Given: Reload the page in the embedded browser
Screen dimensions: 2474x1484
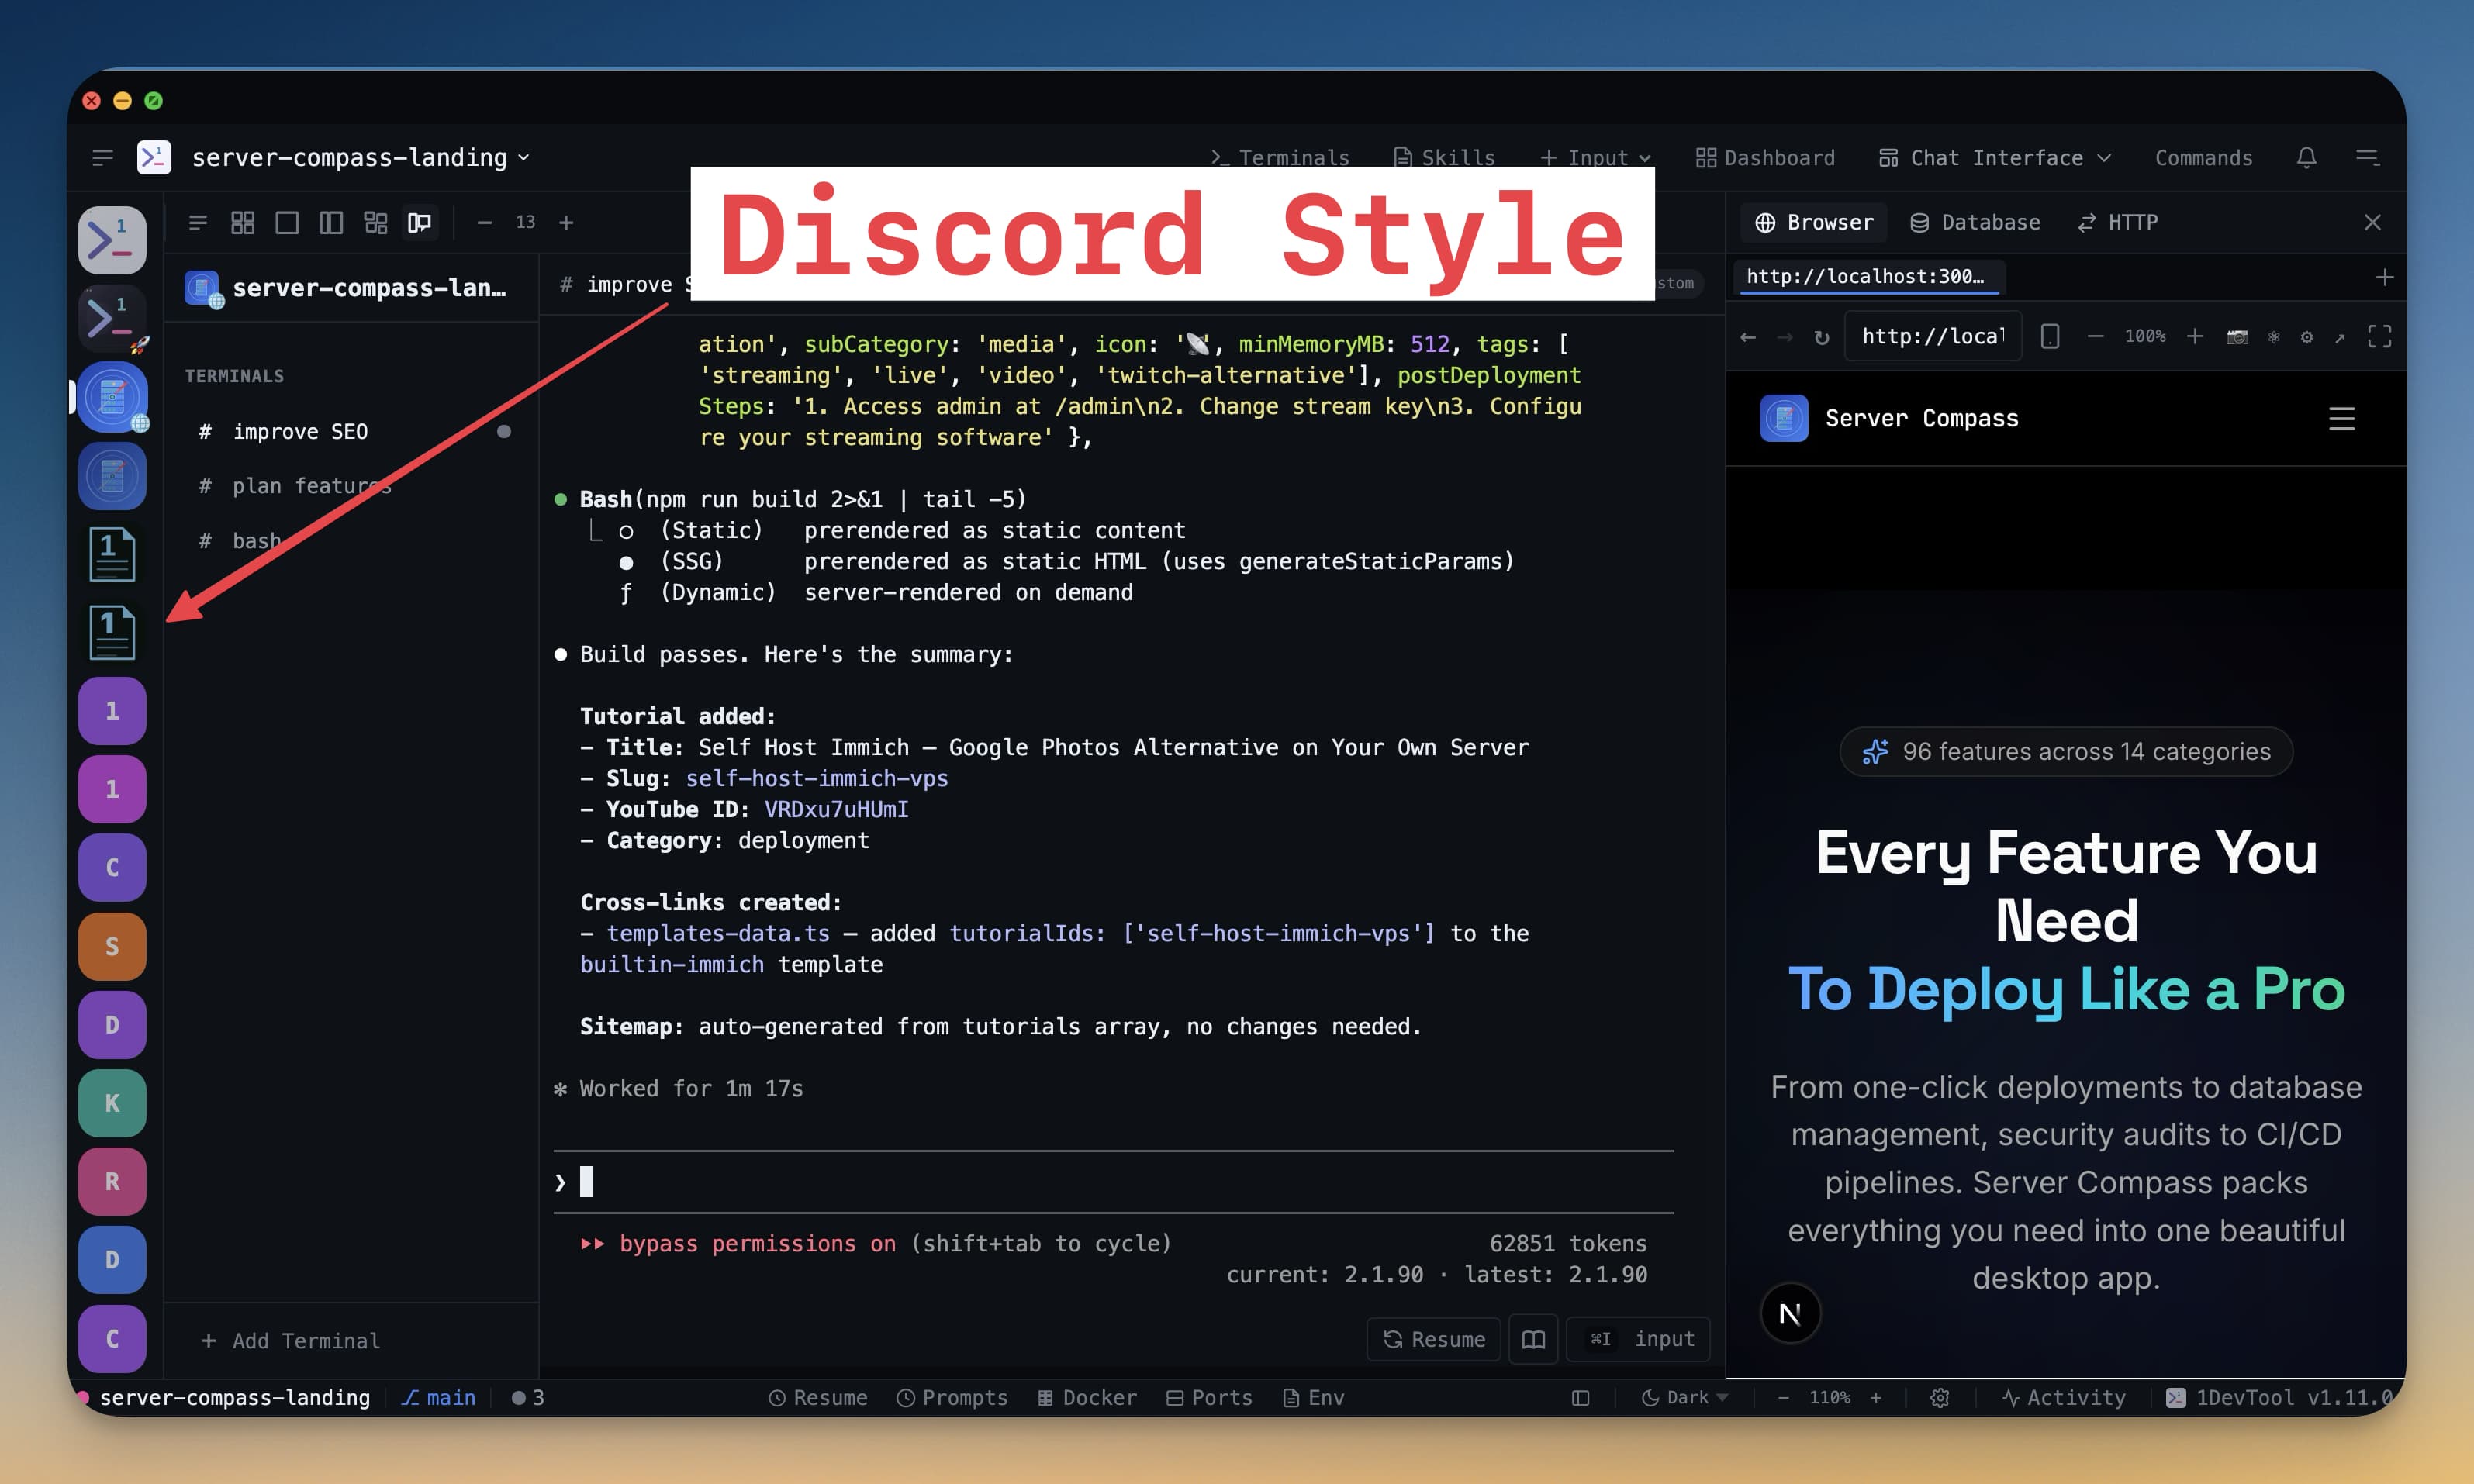Looking at the screenshot, I should tap(1822, 336).
